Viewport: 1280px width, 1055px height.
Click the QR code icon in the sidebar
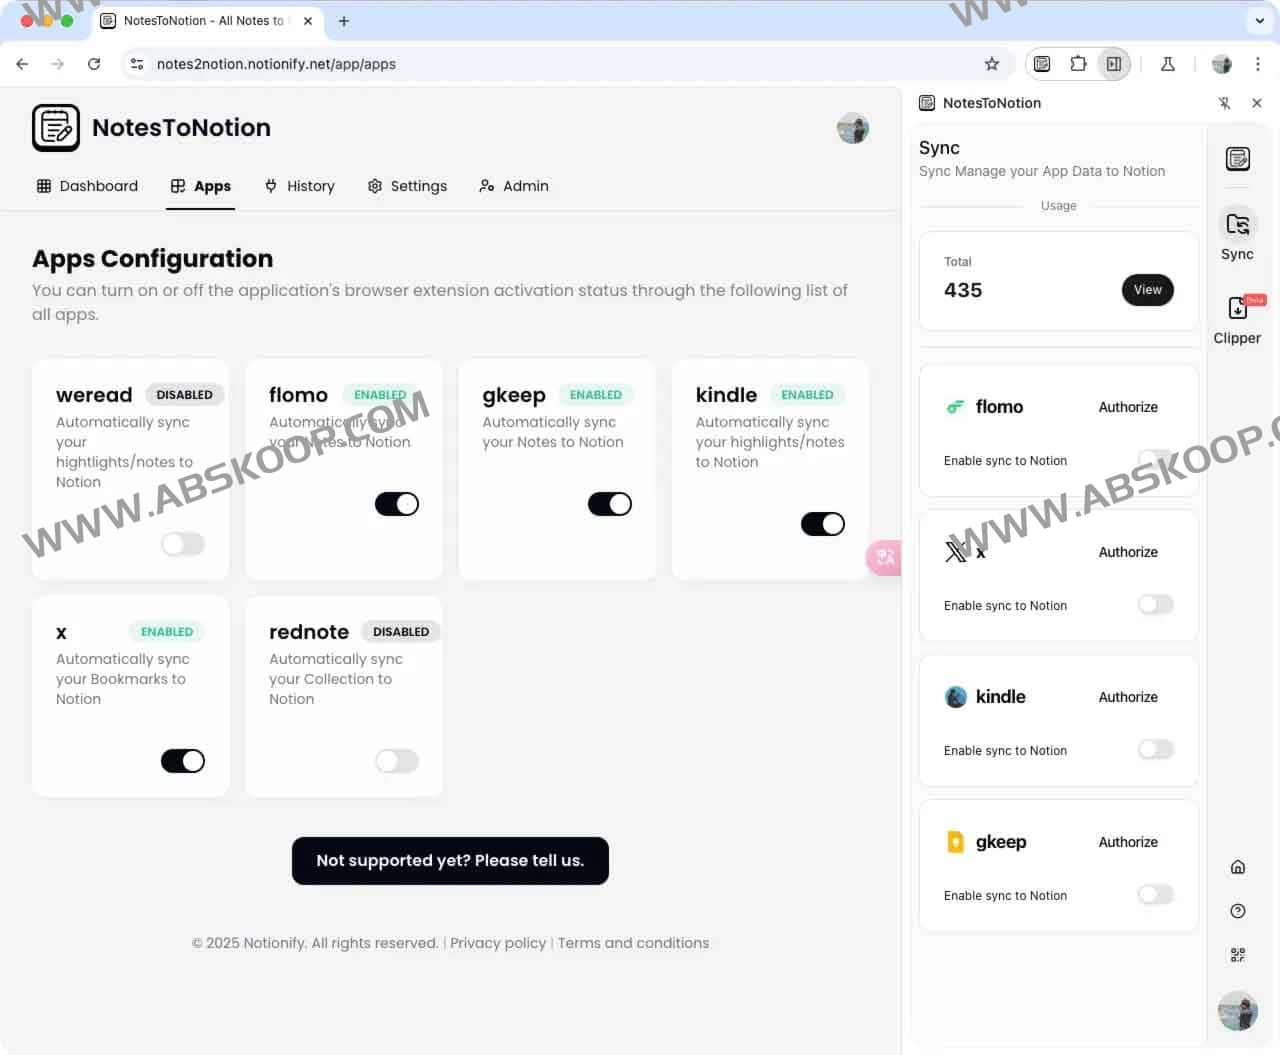1237,954
